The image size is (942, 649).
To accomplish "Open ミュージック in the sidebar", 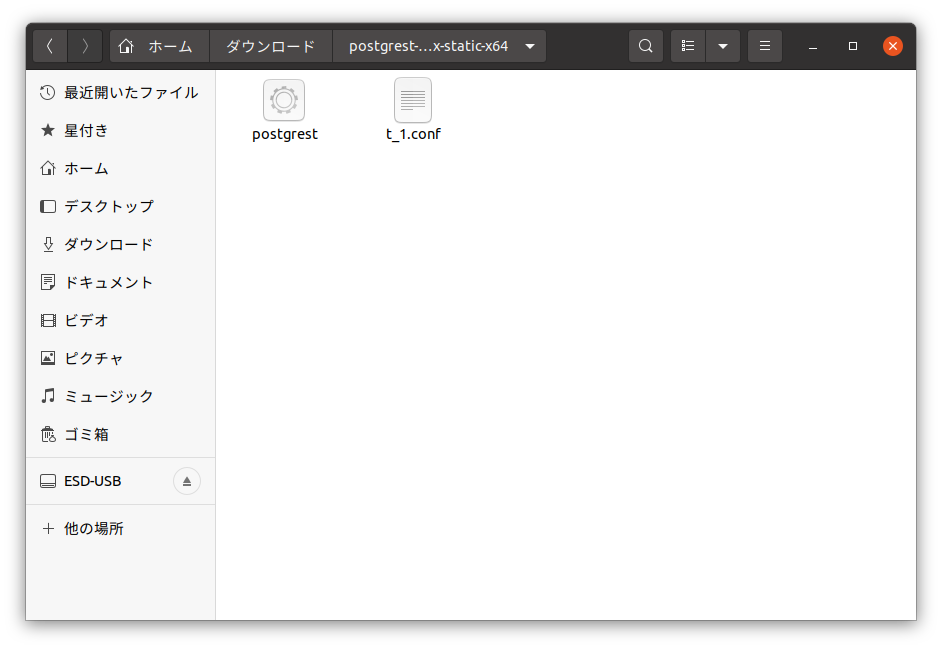I will click(x=120, y=396).
